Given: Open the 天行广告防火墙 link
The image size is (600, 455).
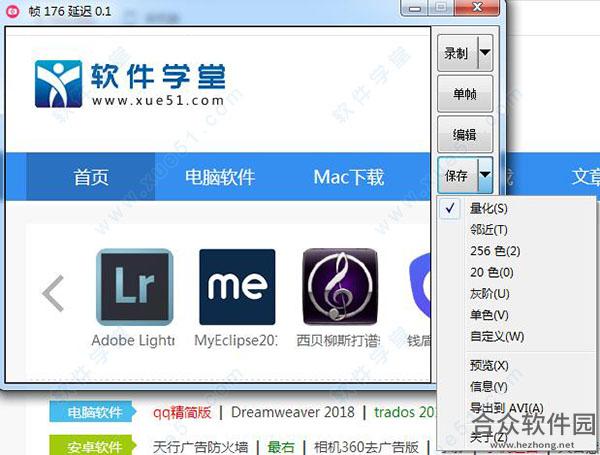Looking at the screenshot, I should click(201, 447).
